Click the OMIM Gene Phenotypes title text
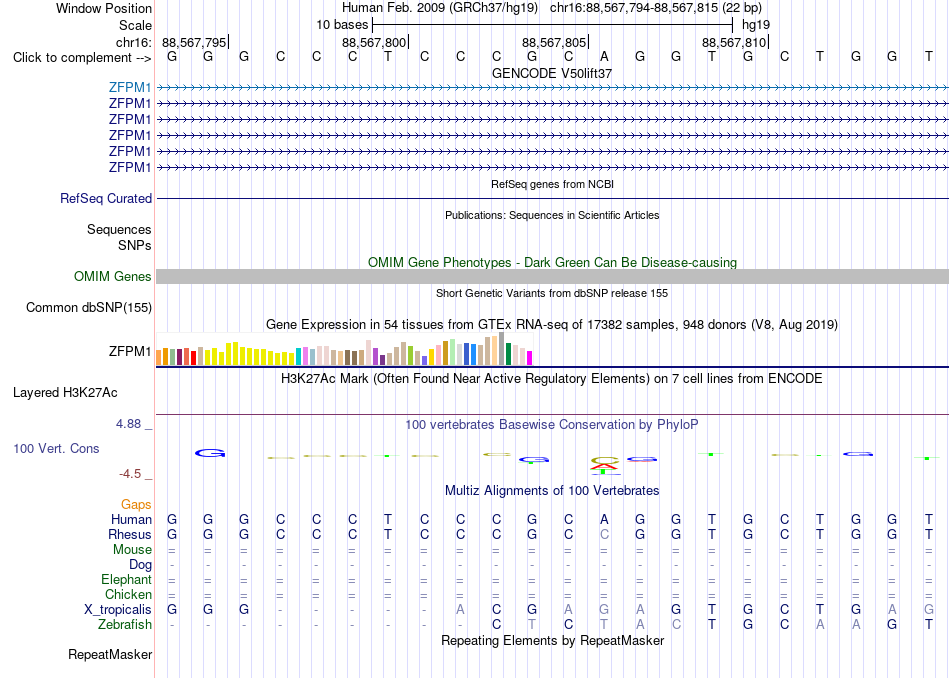Image resolution: width=950 pixels, height=678 pixels. pos(552,262)
